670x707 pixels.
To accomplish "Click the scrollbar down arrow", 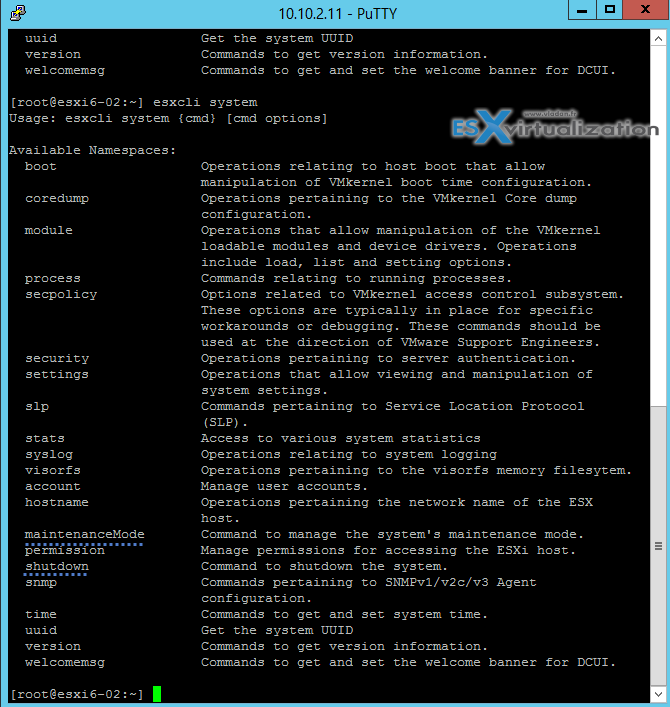I will (x=658, y=694).
